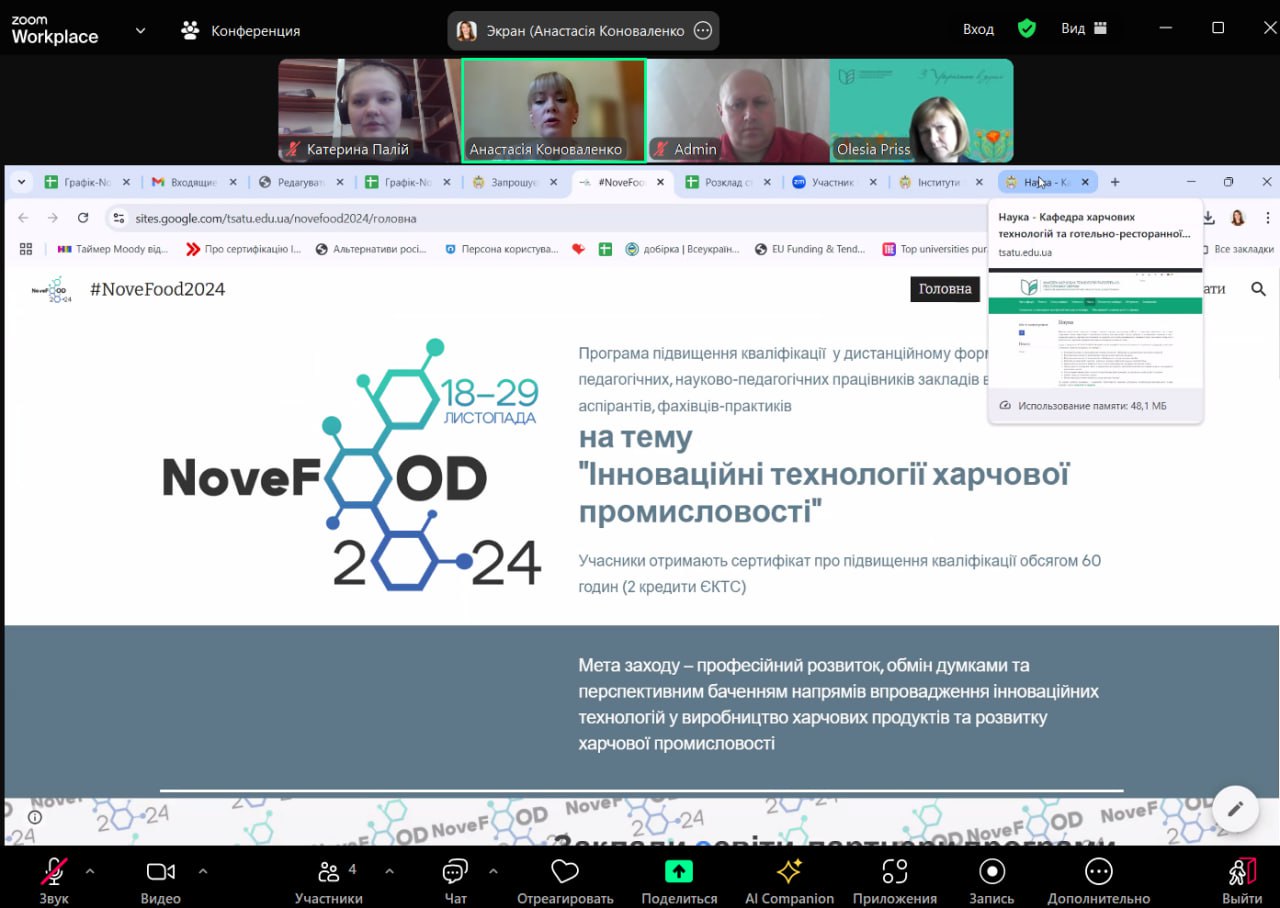Select Анастасія Коноваленко's video thumbnail

tap(553, 111)
